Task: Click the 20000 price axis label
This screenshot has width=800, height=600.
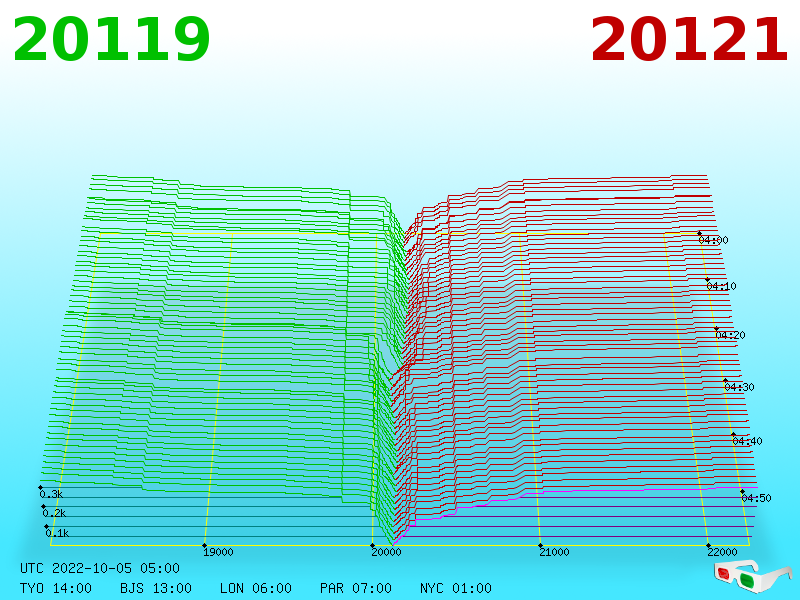Action: [386, 552]
